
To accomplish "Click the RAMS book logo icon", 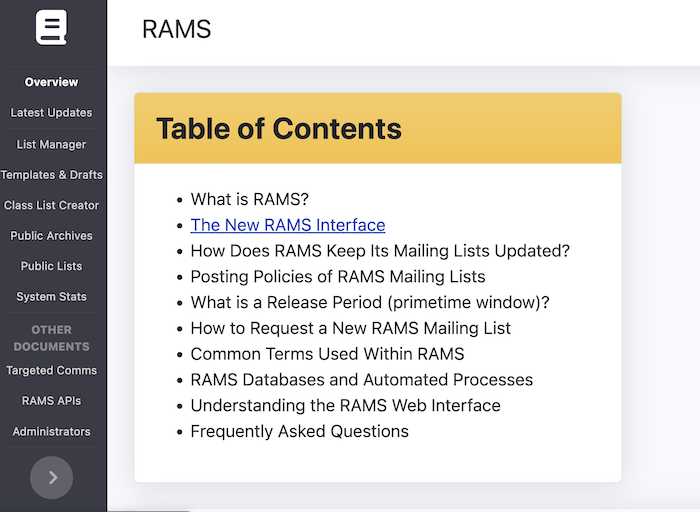I will click(x=51, y=27).
